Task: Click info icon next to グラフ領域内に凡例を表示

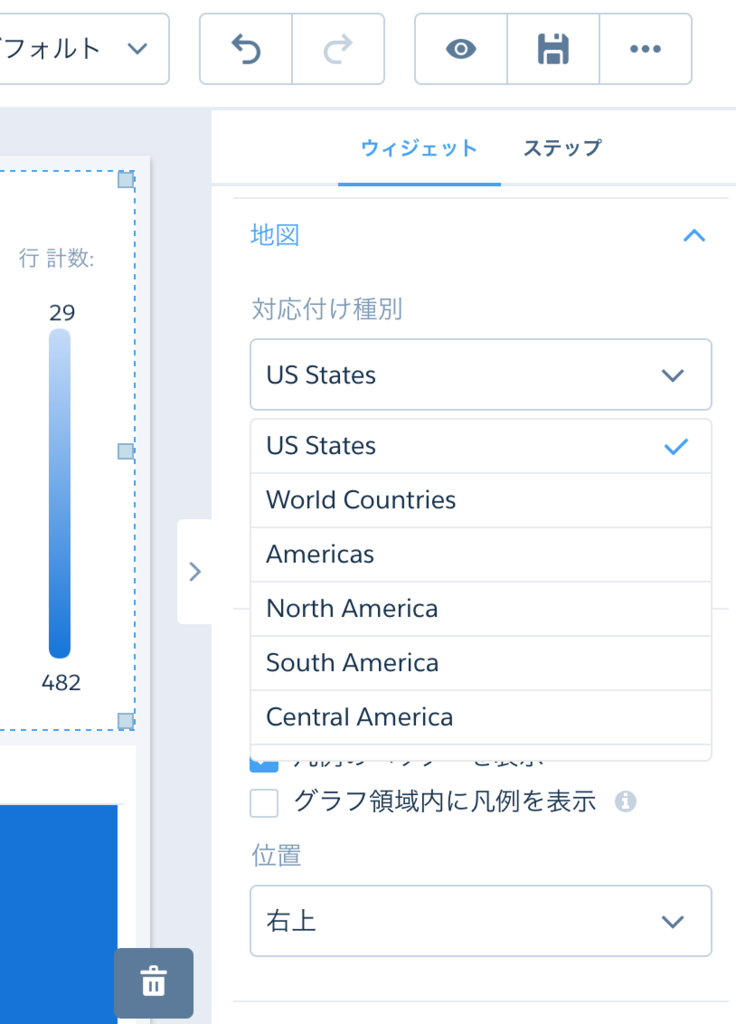Action: click(625, 801)
